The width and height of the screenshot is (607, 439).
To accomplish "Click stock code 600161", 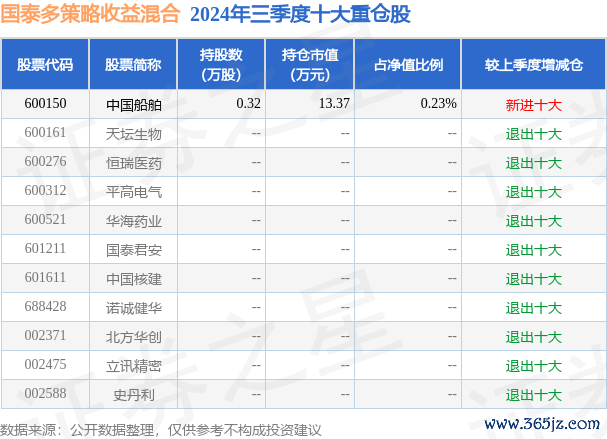I will [45, 133].
